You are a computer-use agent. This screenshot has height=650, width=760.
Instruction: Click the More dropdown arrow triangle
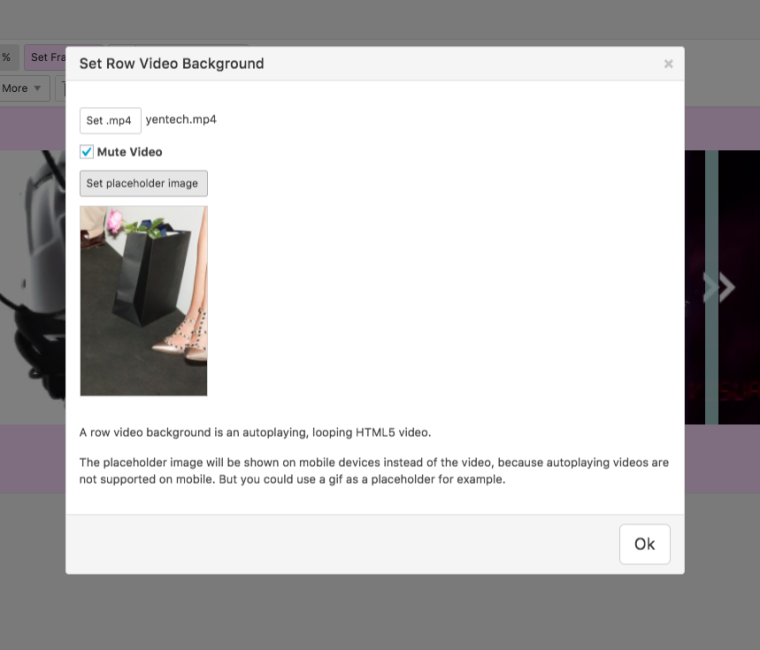tap(38, 88)
